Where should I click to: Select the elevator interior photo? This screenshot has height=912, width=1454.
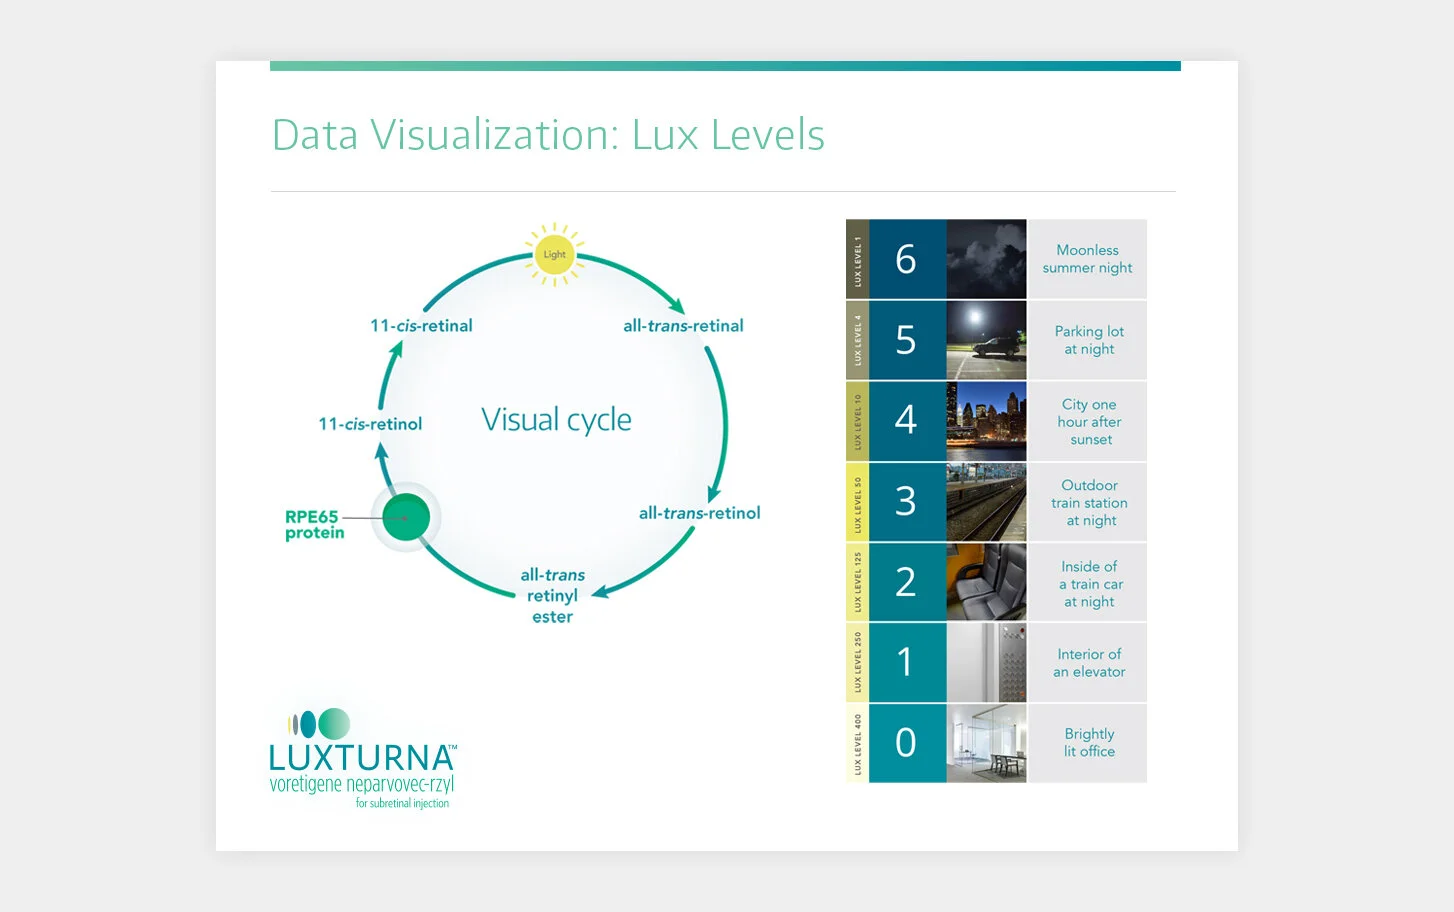tap(986, 662)
